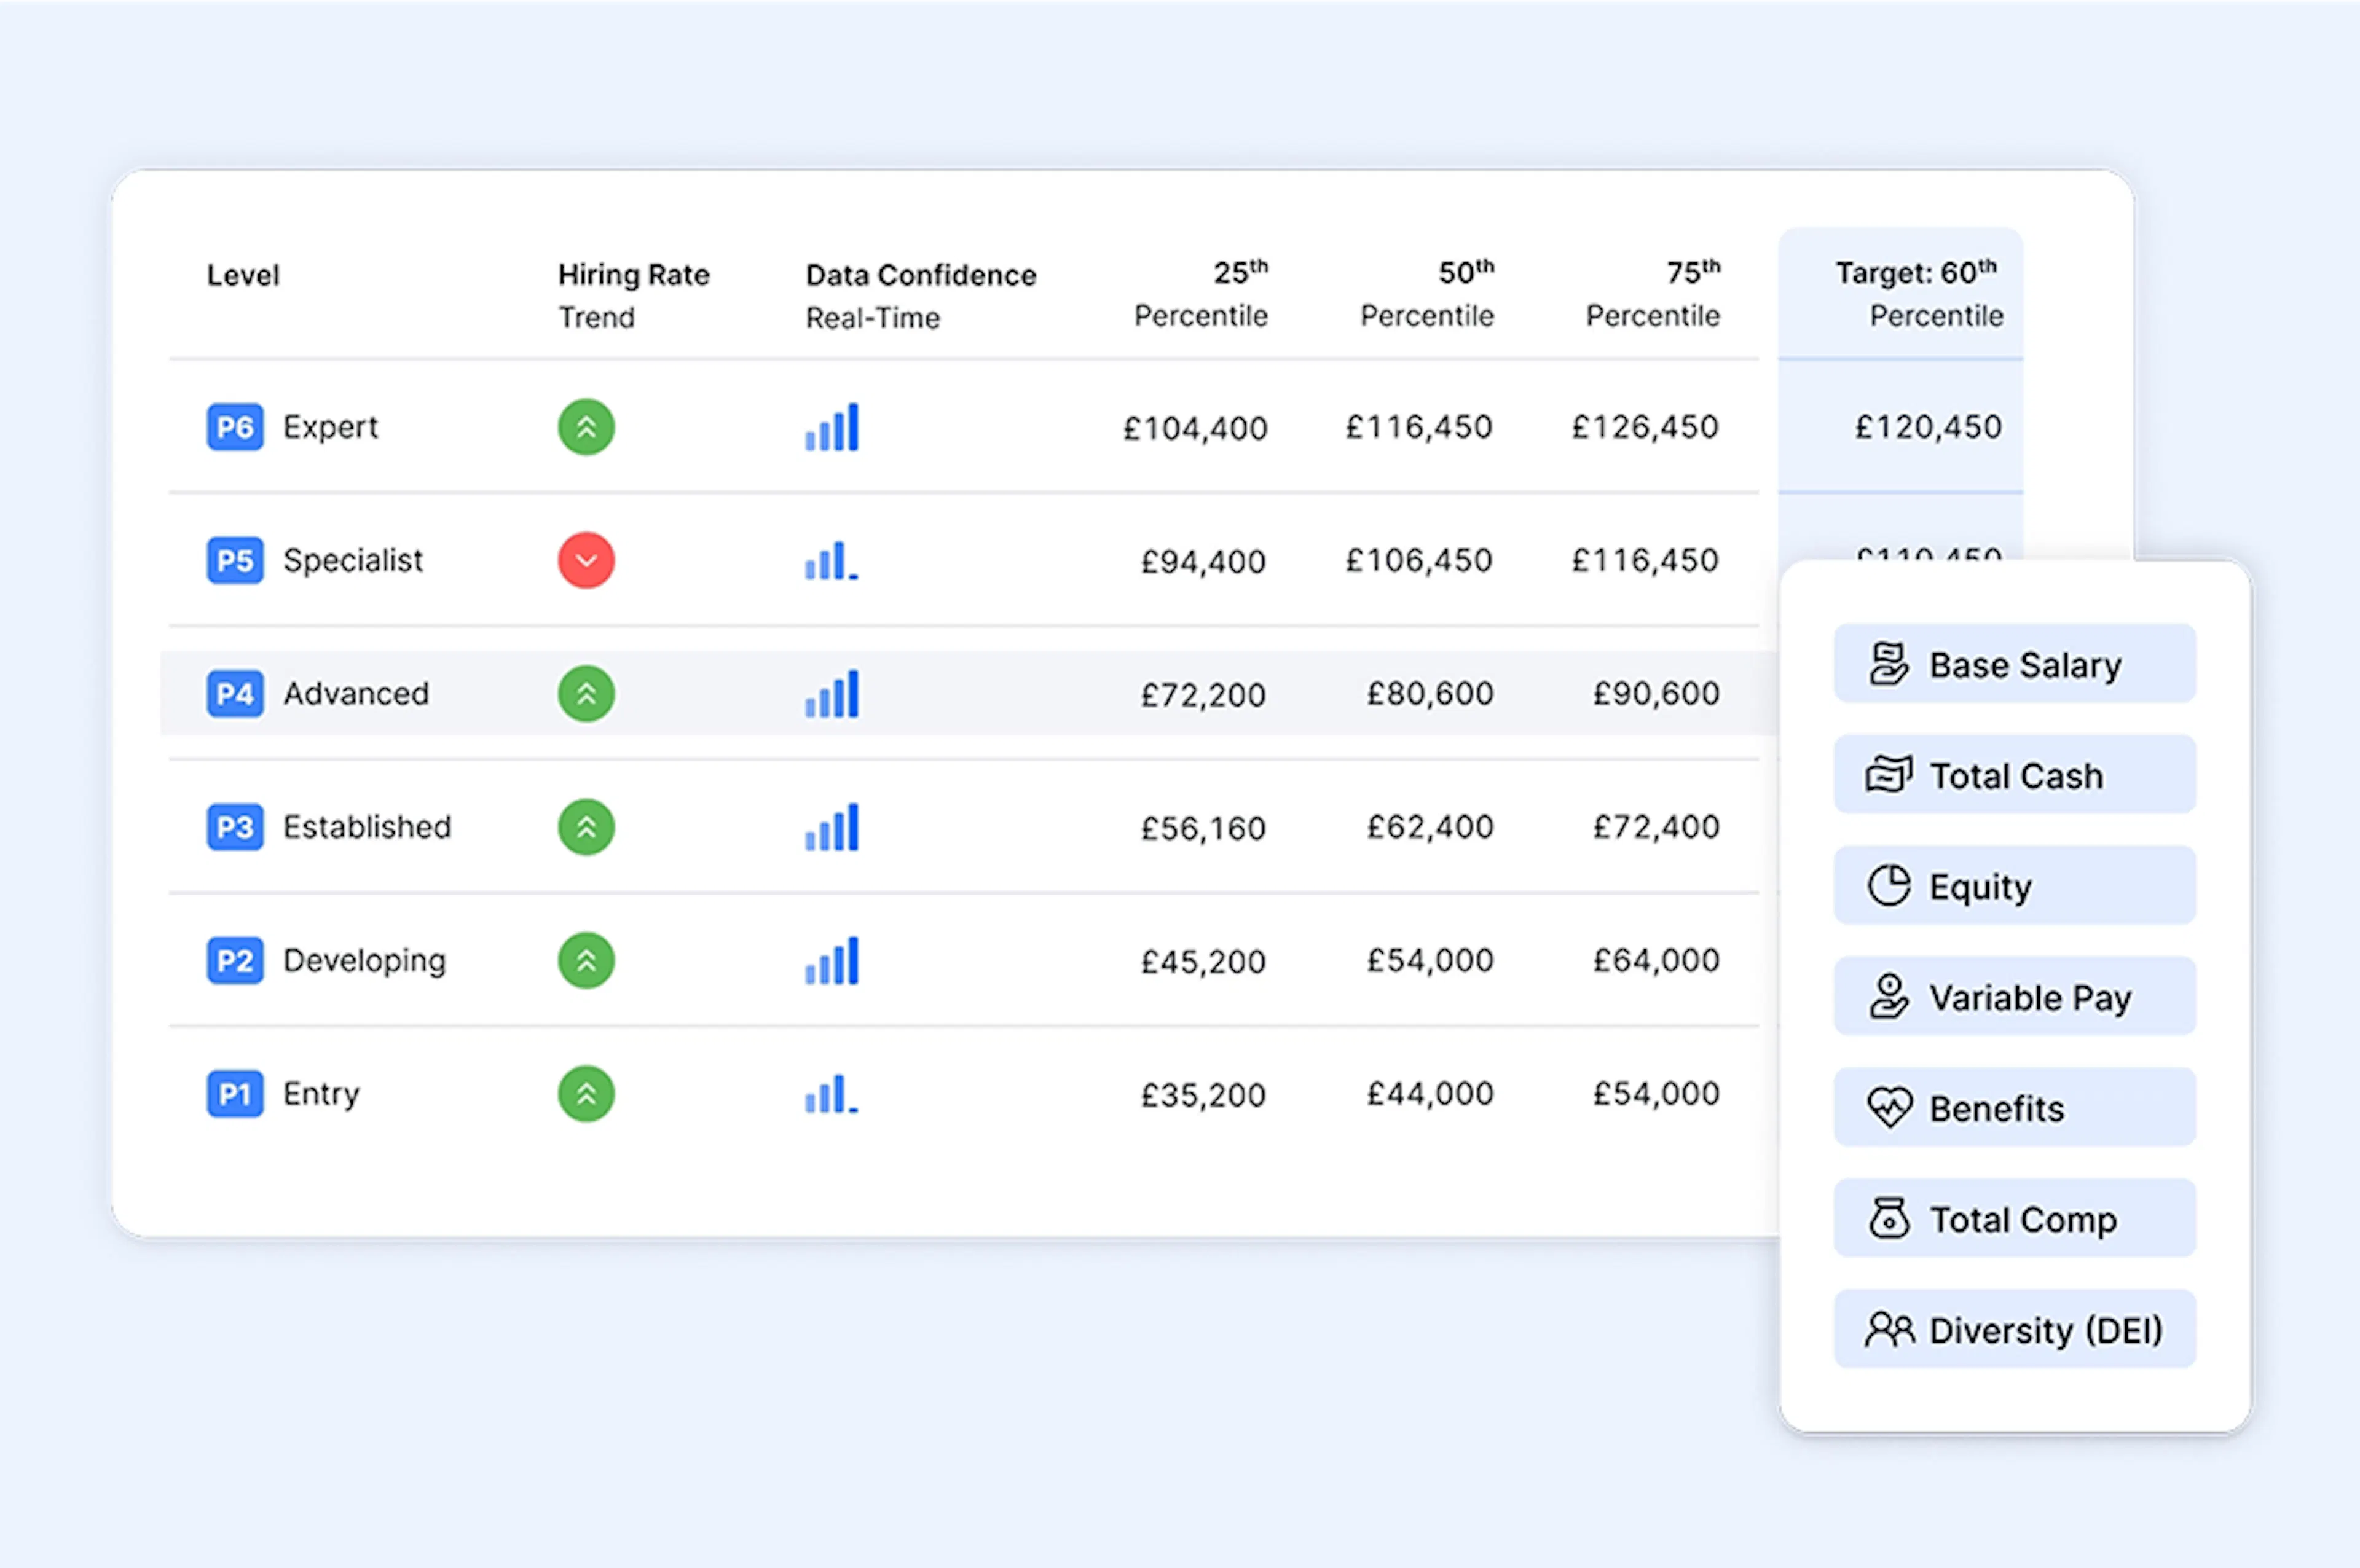
Task: Click the £104,400 cell
Action: [1195, 429]
